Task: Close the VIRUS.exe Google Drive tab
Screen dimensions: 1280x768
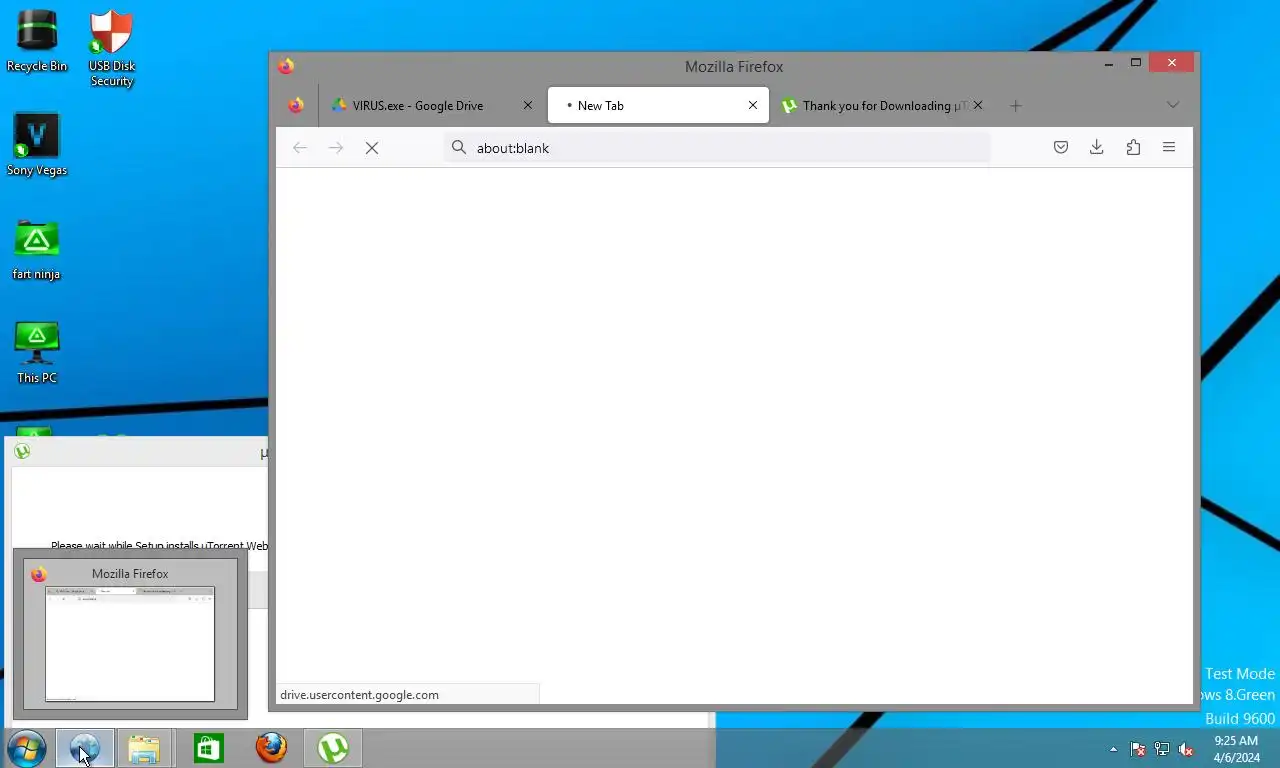Action: pos(528,105)
